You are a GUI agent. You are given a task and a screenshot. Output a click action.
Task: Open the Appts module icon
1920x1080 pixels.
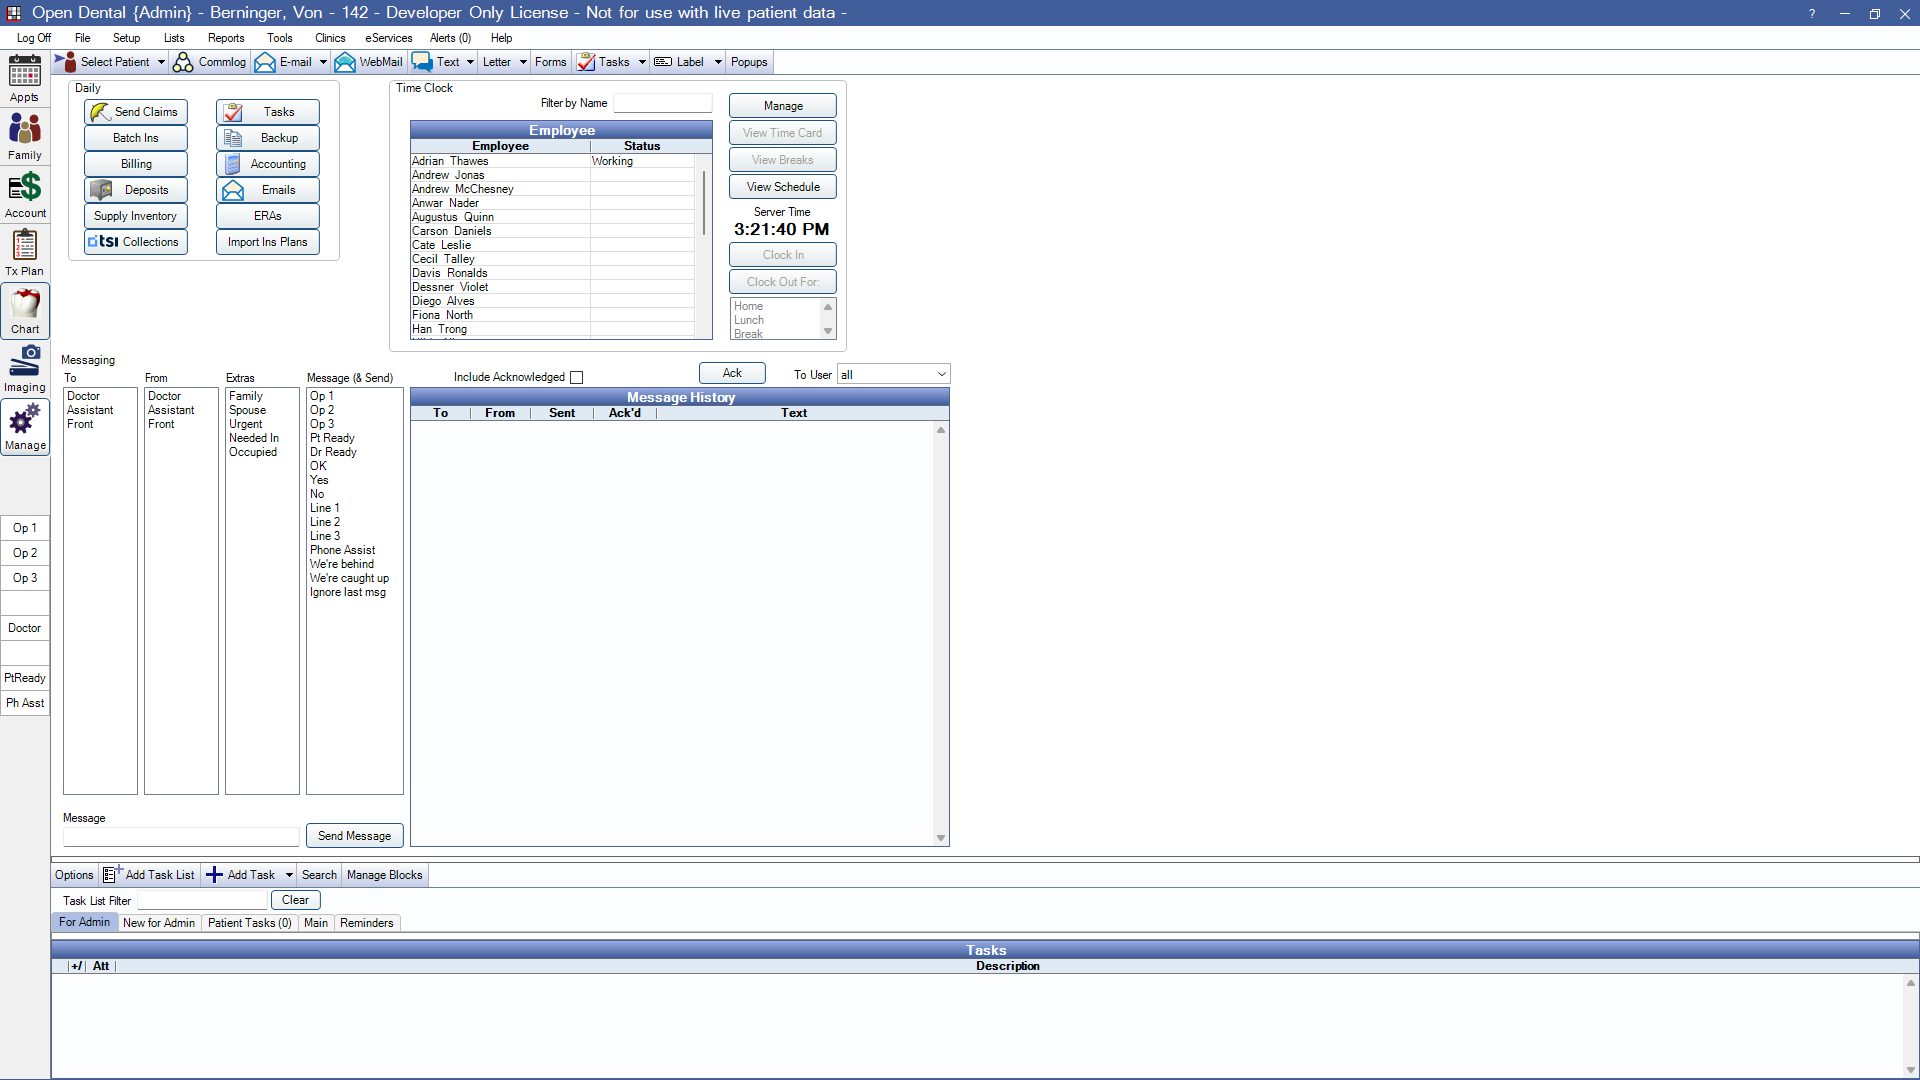point(25,78)
